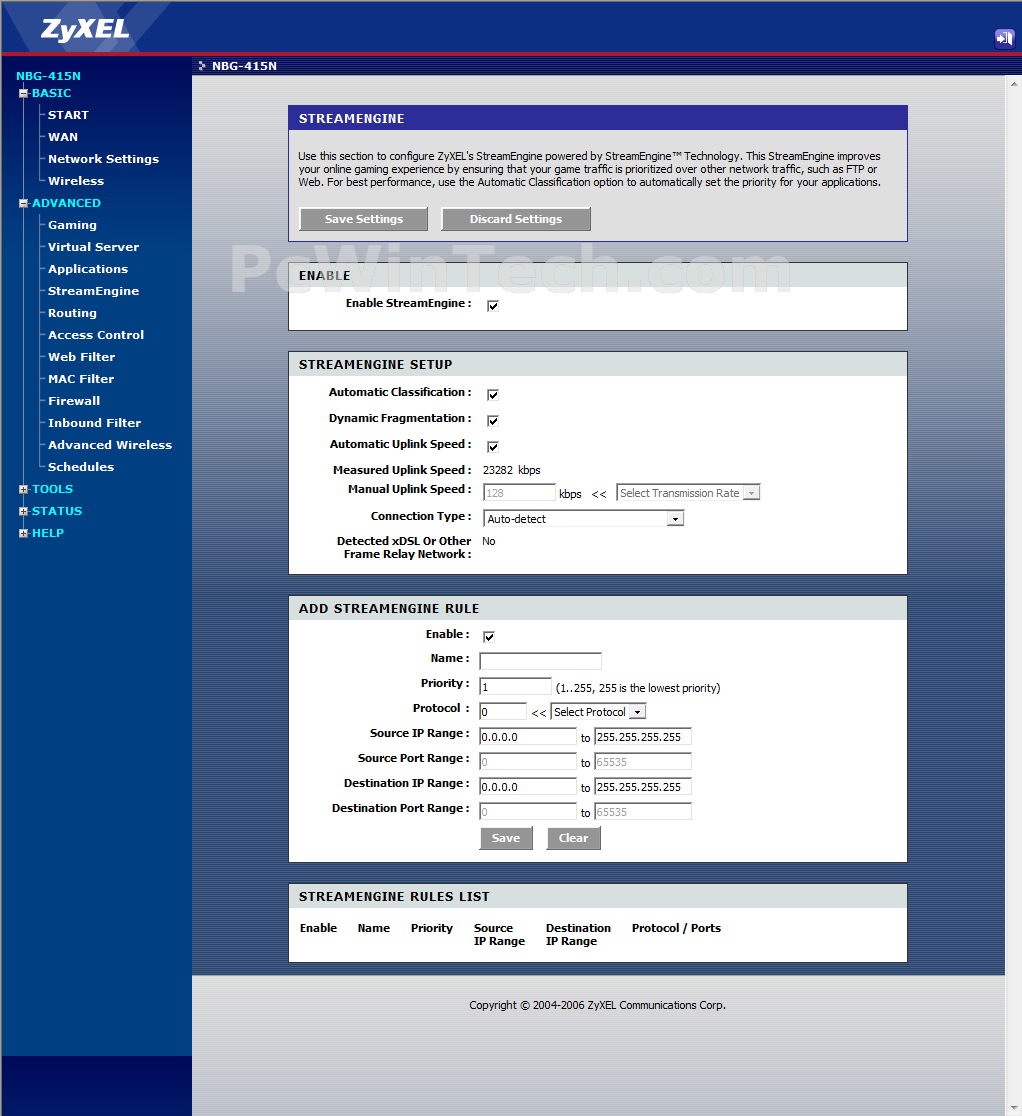Click the Manual Uplink Speed field
The height and width of the screenshot is (1116, 1022).
pos(519,493)
